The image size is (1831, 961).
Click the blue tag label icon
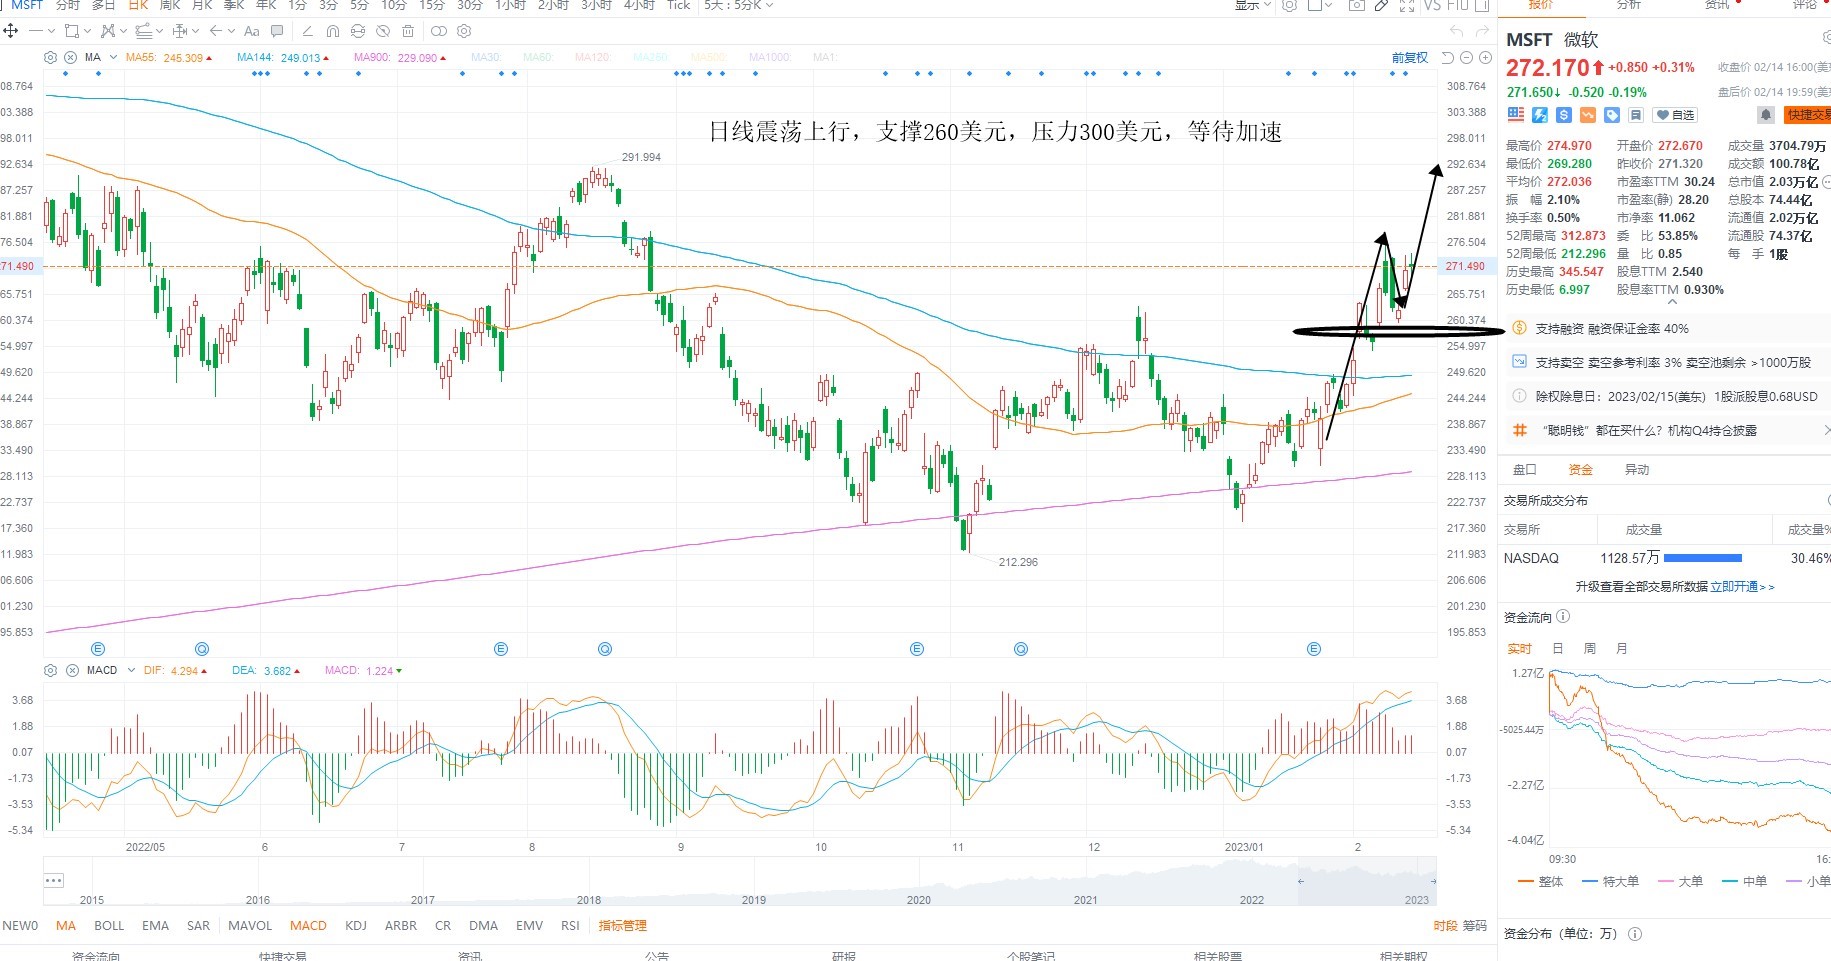click(x=1612, y=115)
